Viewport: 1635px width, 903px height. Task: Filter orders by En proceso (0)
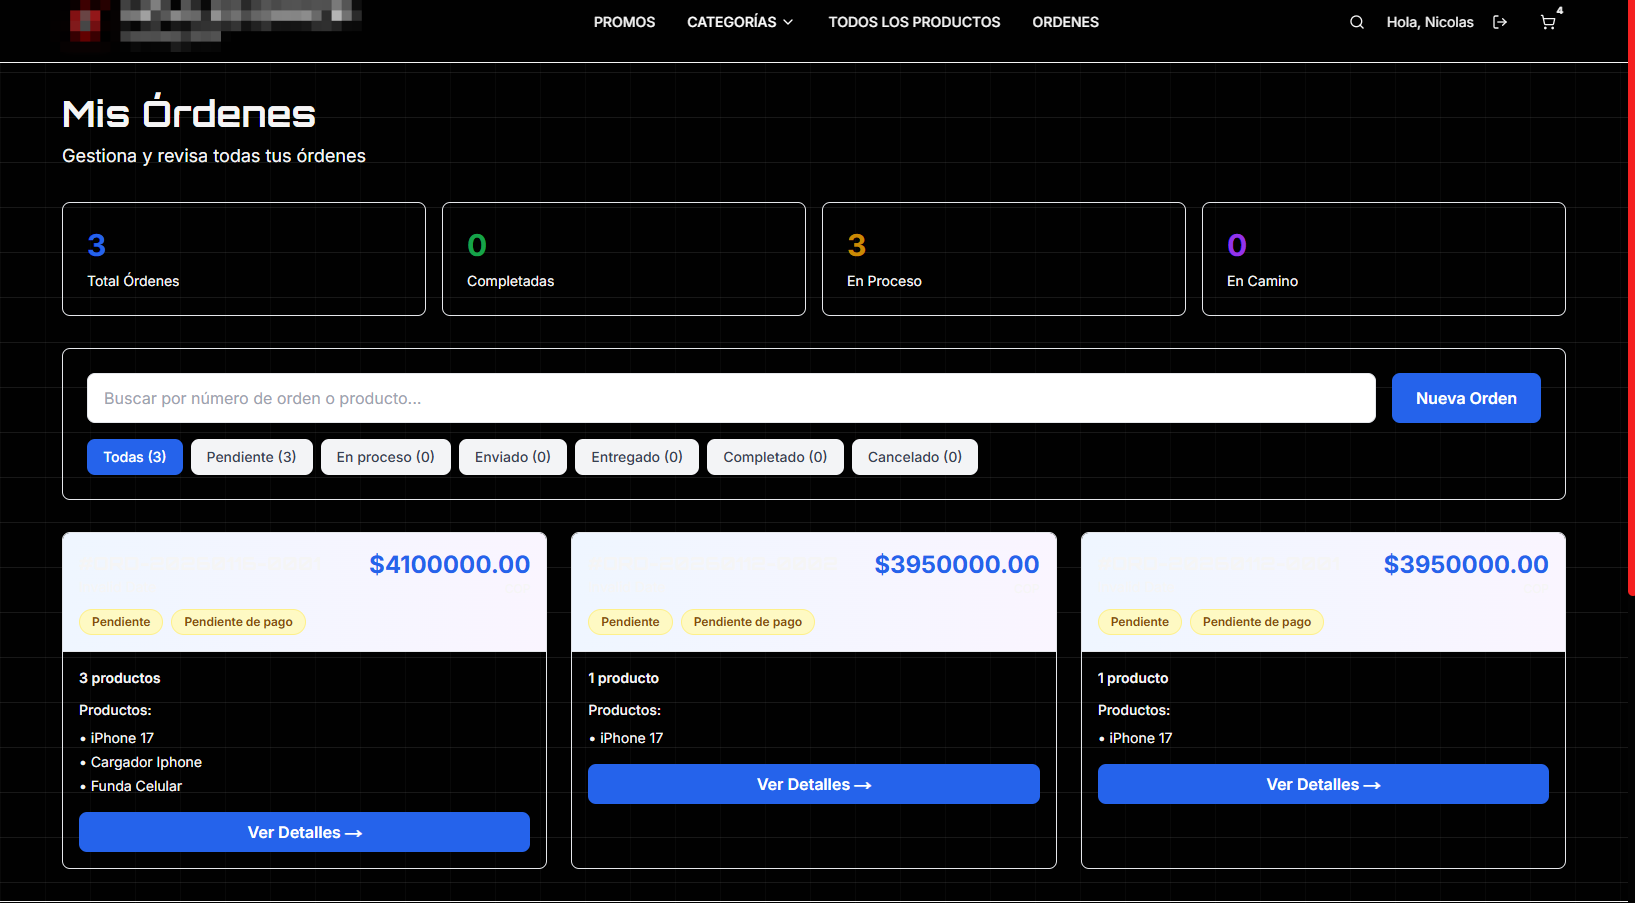point(385,457)
